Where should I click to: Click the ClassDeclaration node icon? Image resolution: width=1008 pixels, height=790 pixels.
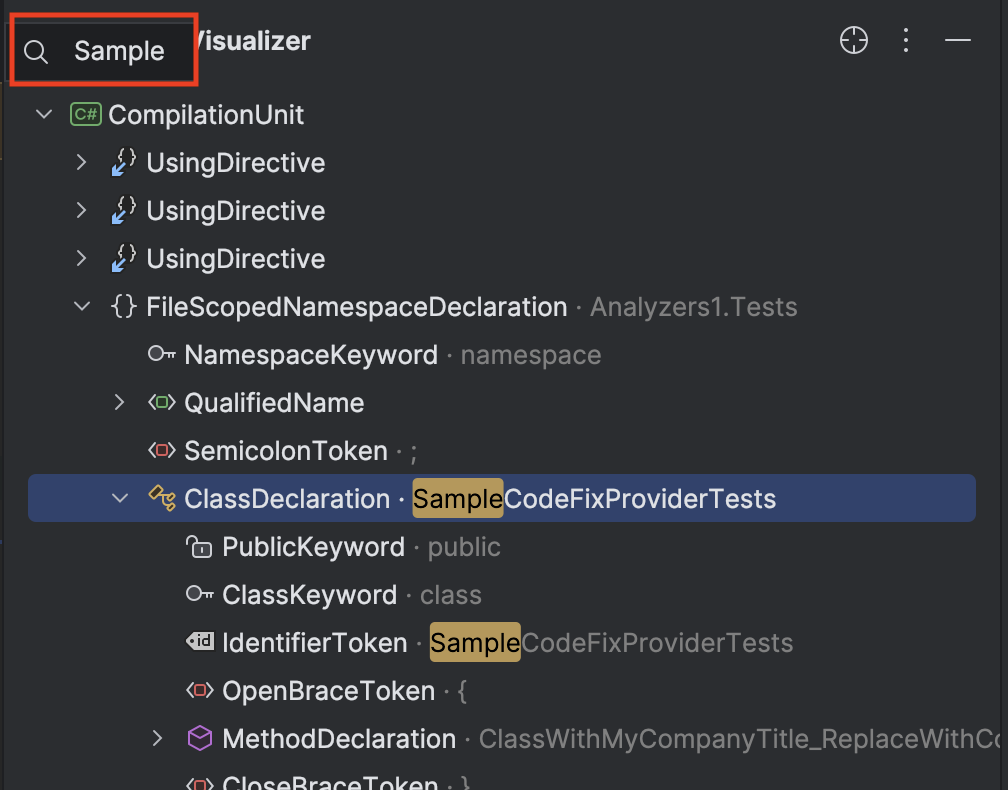(161, 498)
